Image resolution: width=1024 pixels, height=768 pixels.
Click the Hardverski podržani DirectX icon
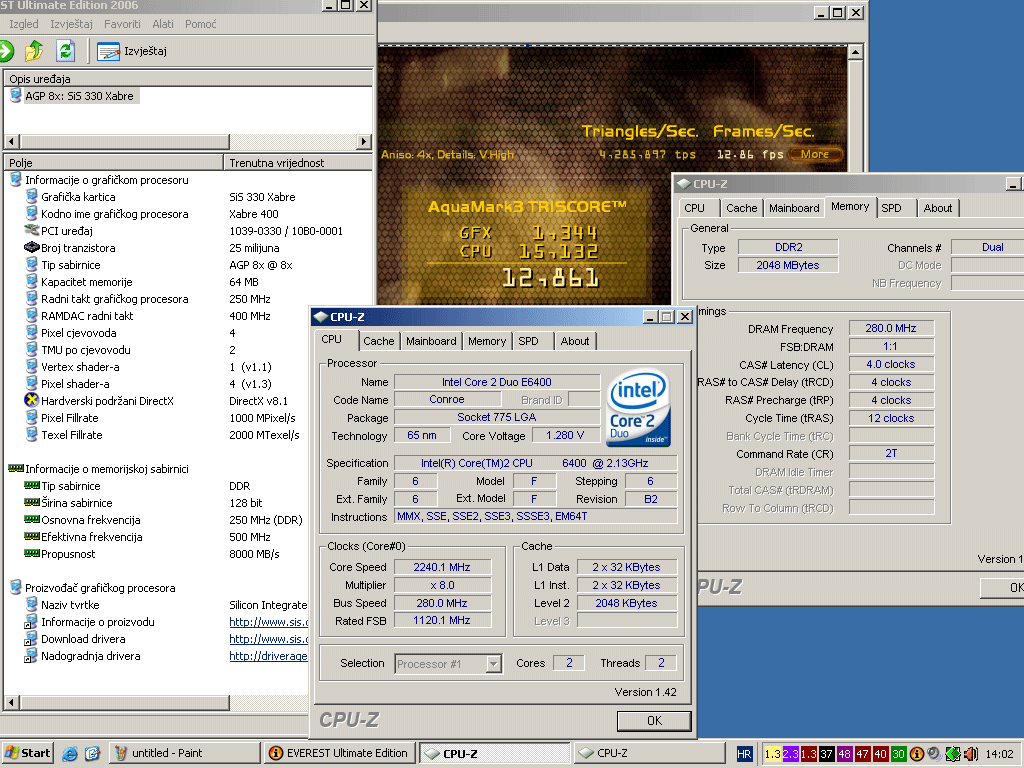click(x=31, y=400)
